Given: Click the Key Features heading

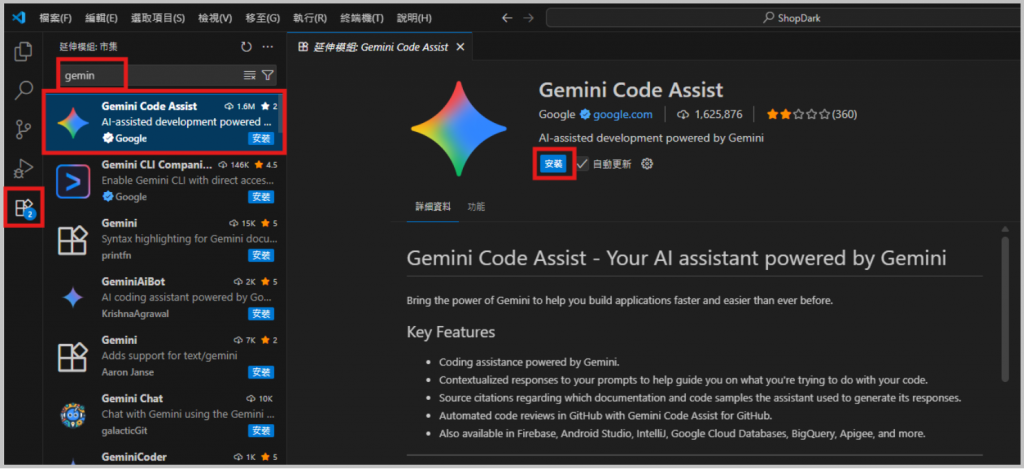Looking at the screenshot, I should click(451, 332).
